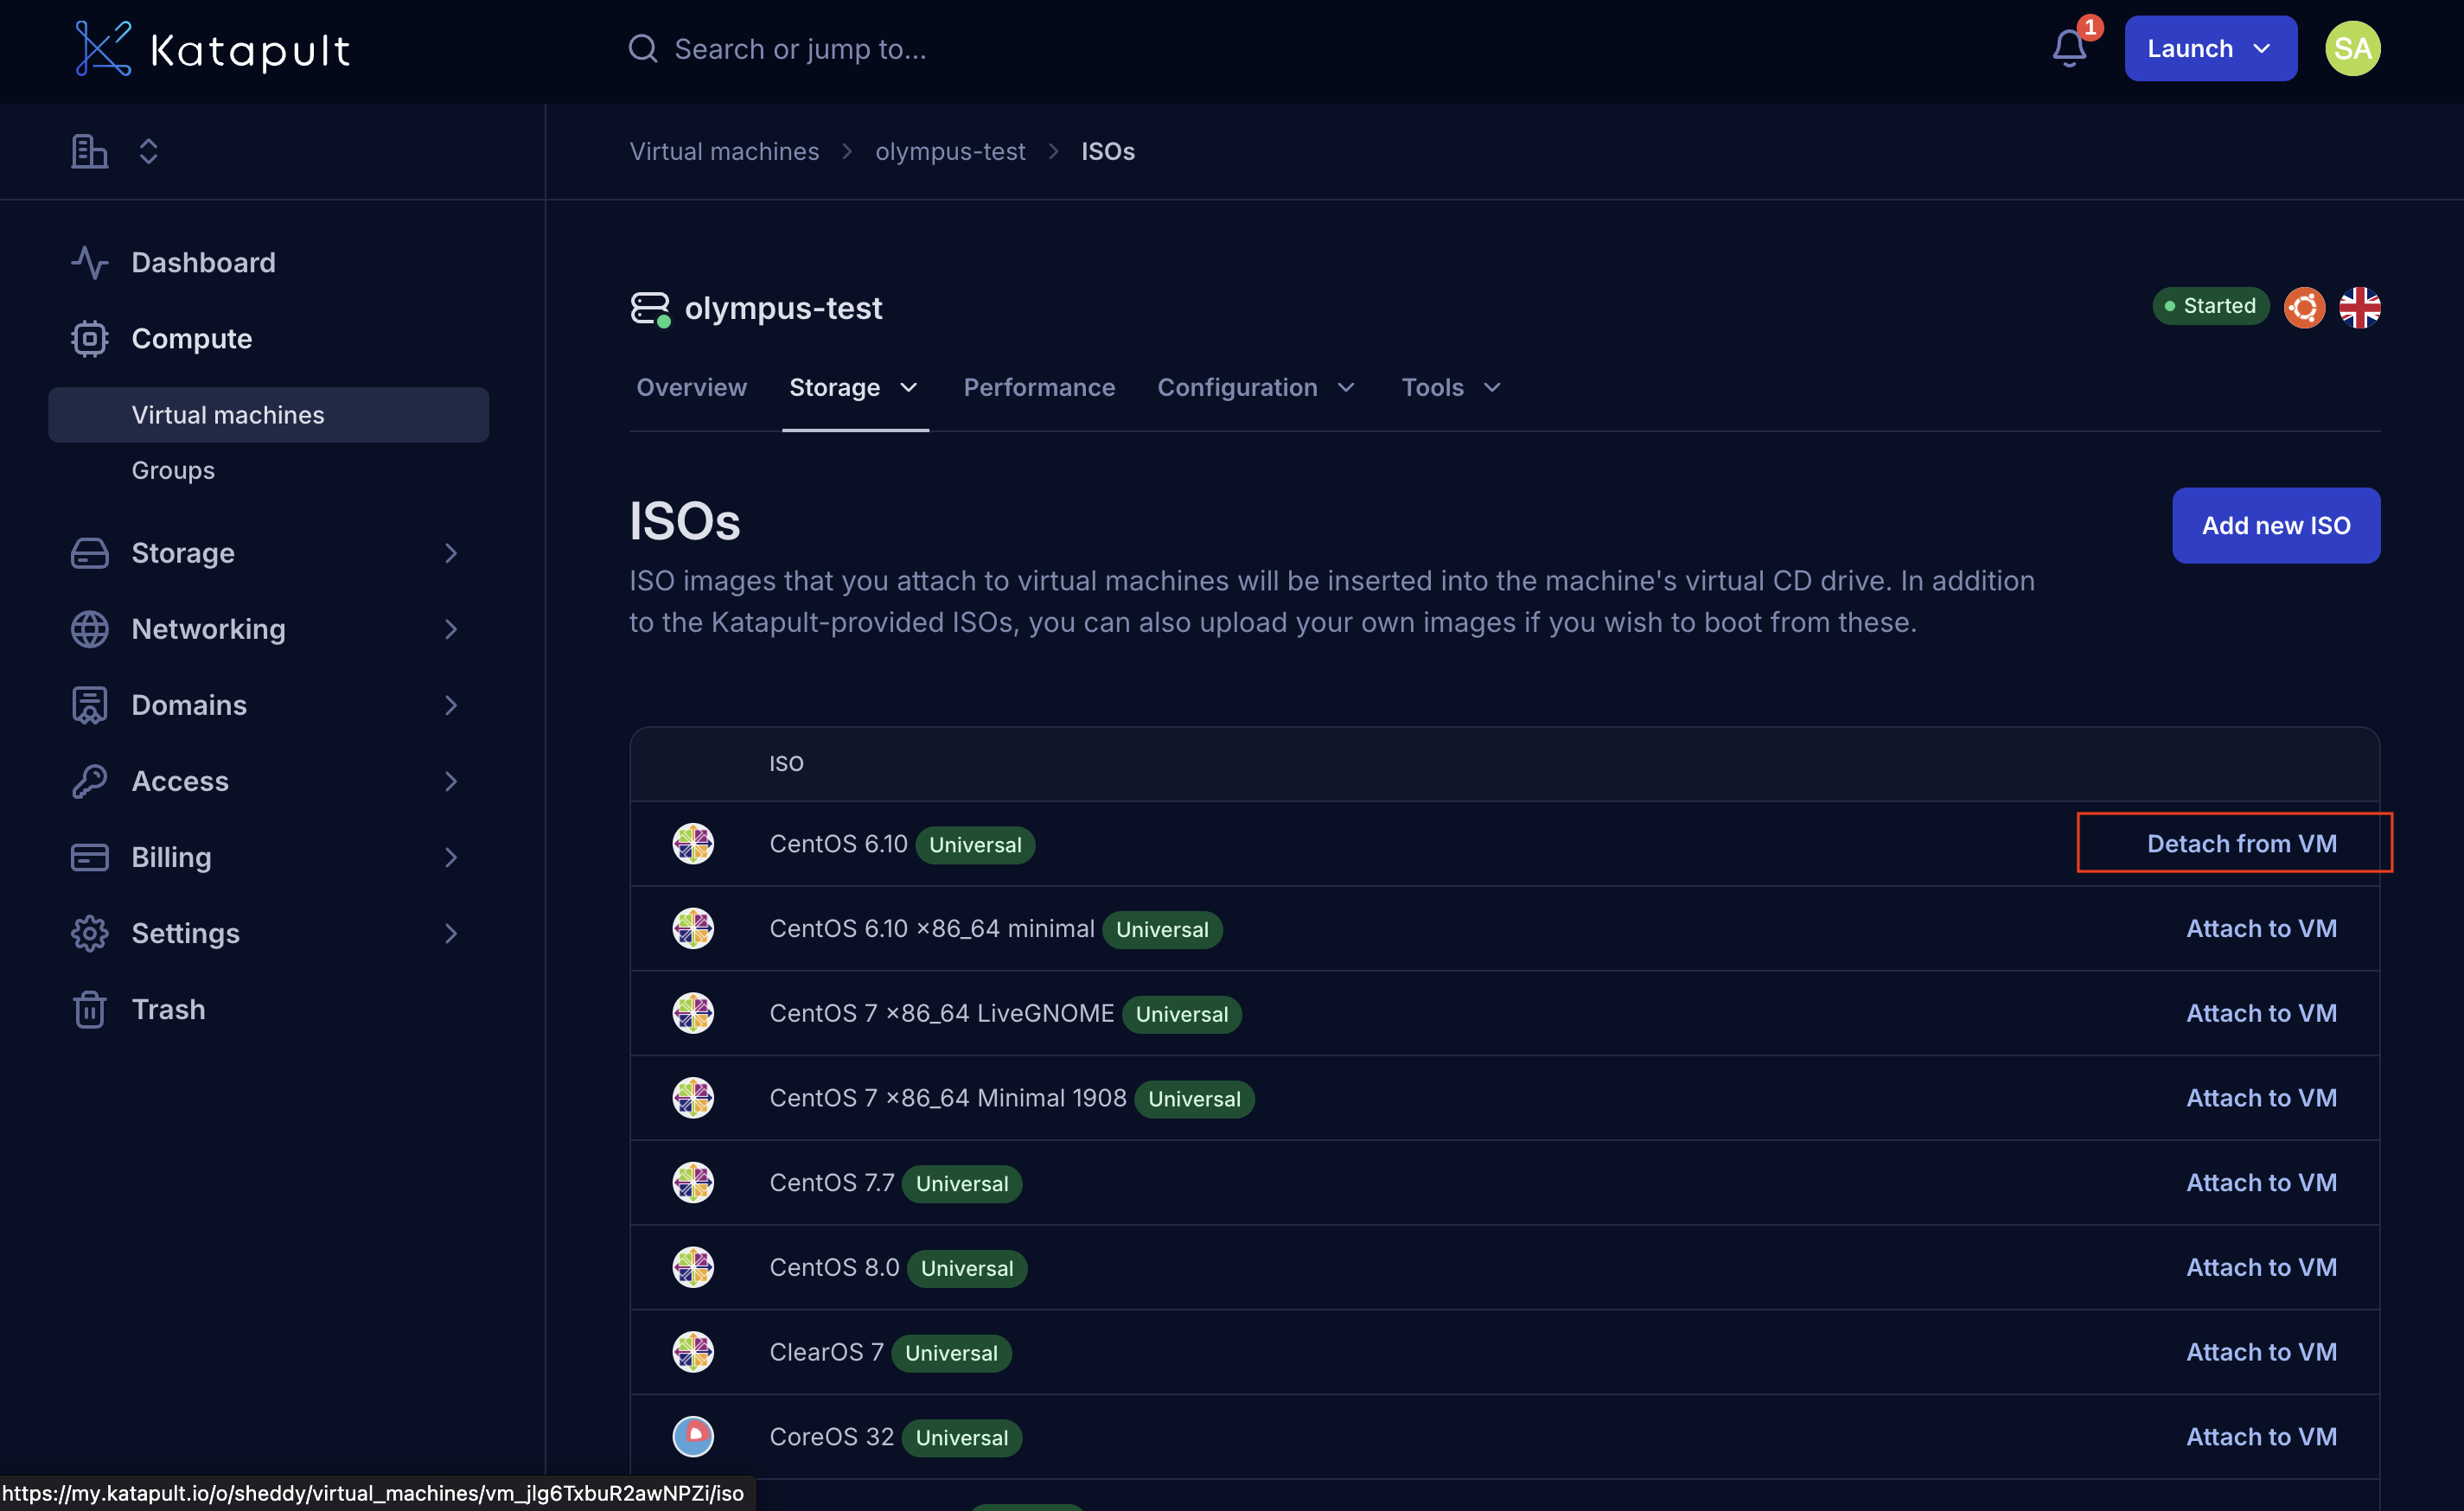This screenshot has width=2464, height=1511.
Task: Open the Launch dropdown button
Action: (2210, 48)
